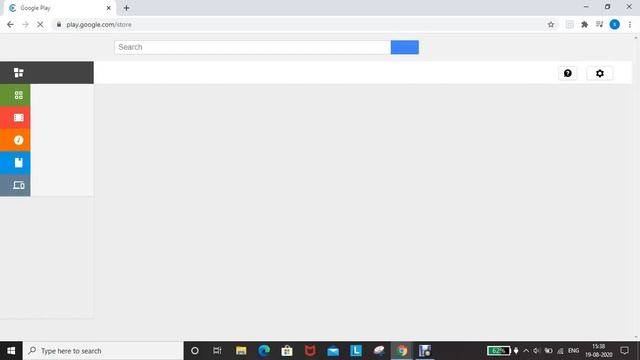Focus the Google Play Search field
This screenshot has height=360, width=640.
pos(252,47)
